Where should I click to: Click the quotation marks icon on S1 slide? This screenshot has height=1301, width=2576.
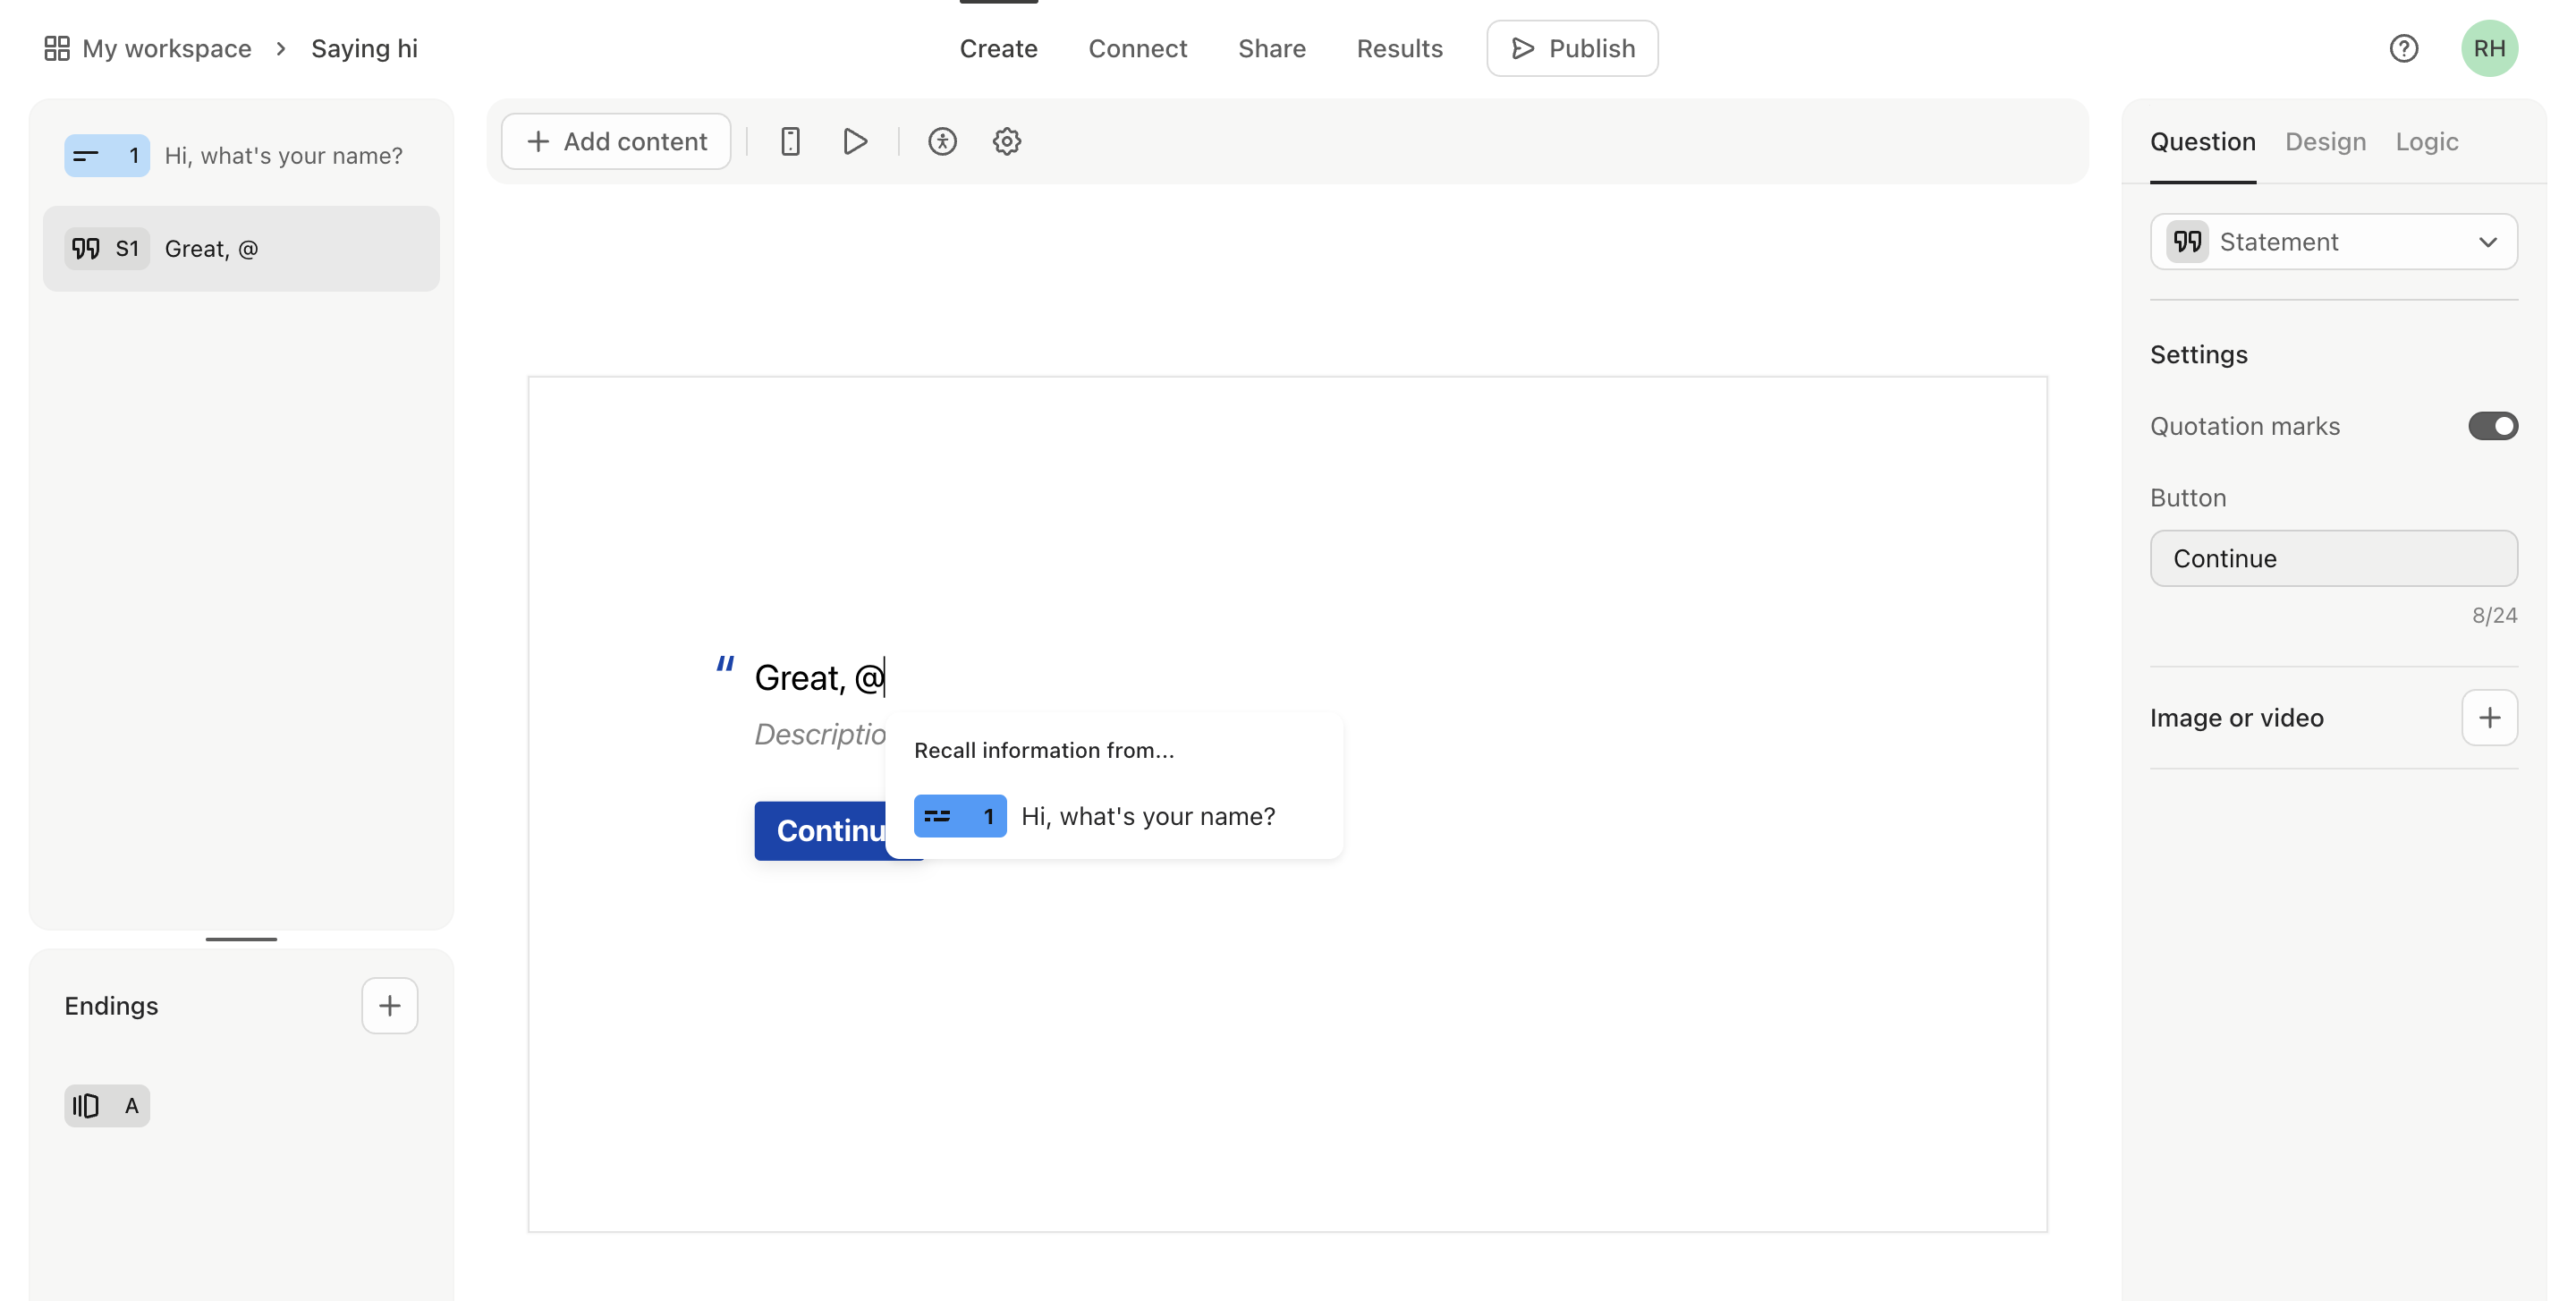click(85, 247)
